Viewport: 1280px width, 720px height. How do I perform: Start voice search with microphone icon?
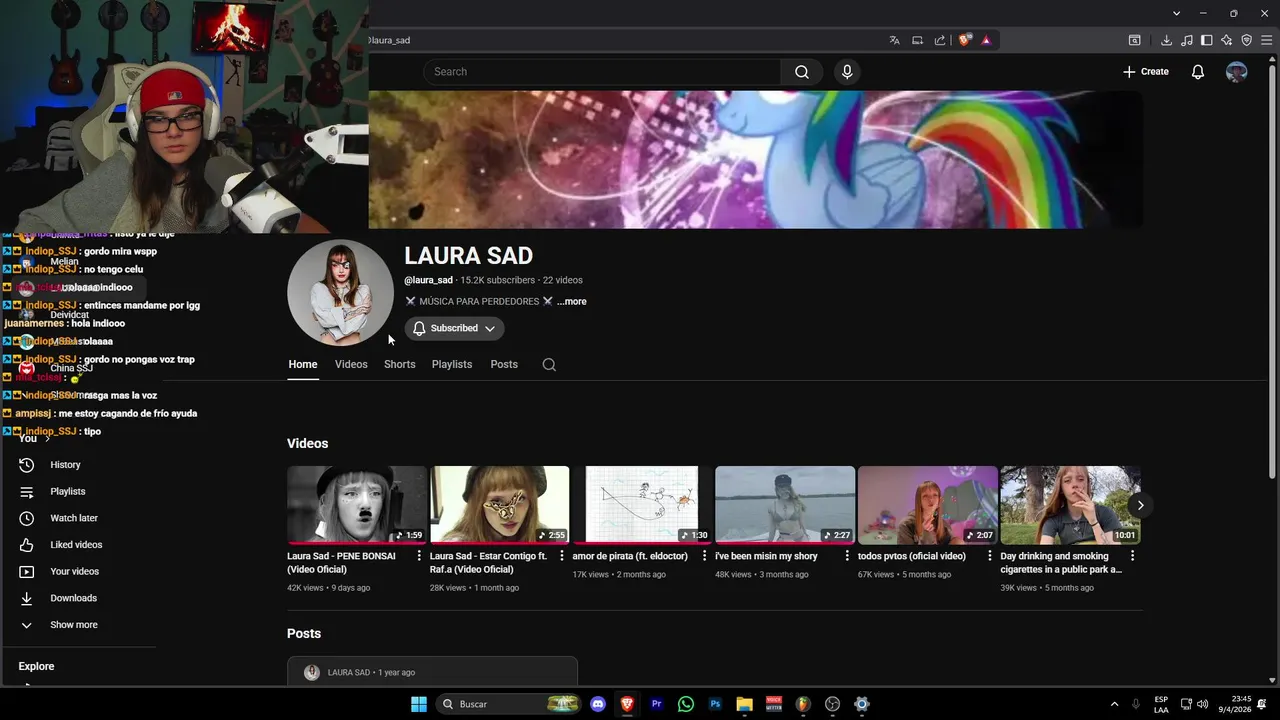[x=847, y=72]
